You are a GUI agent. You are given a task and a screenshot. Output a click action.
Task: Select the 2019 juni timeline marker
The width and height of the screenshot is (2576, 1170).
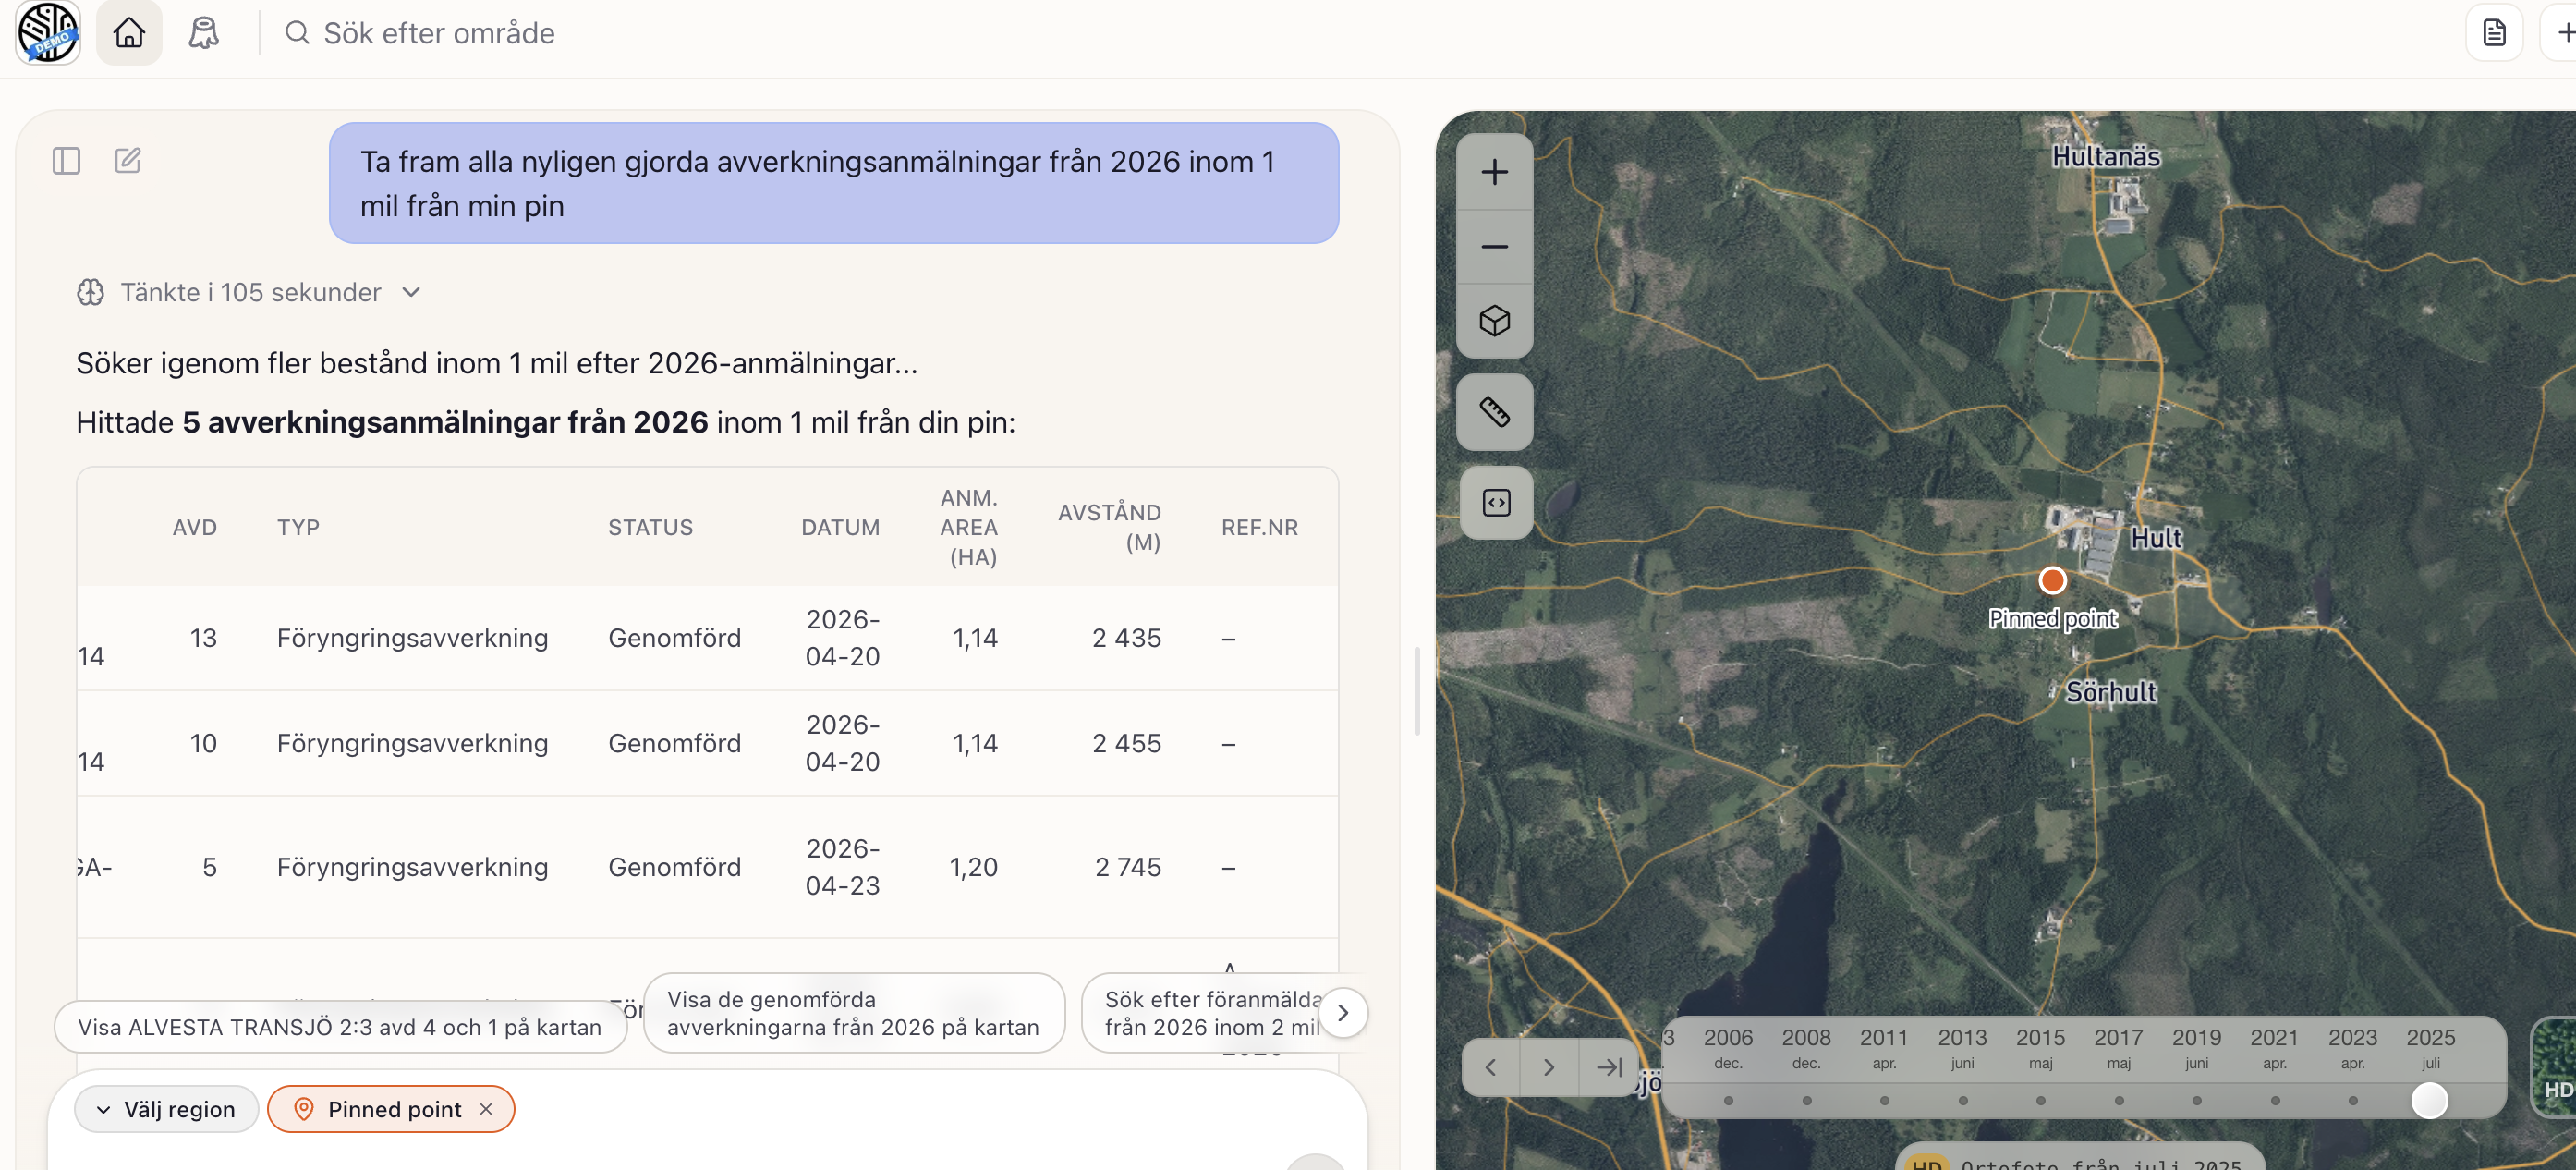point(2196,1100)
